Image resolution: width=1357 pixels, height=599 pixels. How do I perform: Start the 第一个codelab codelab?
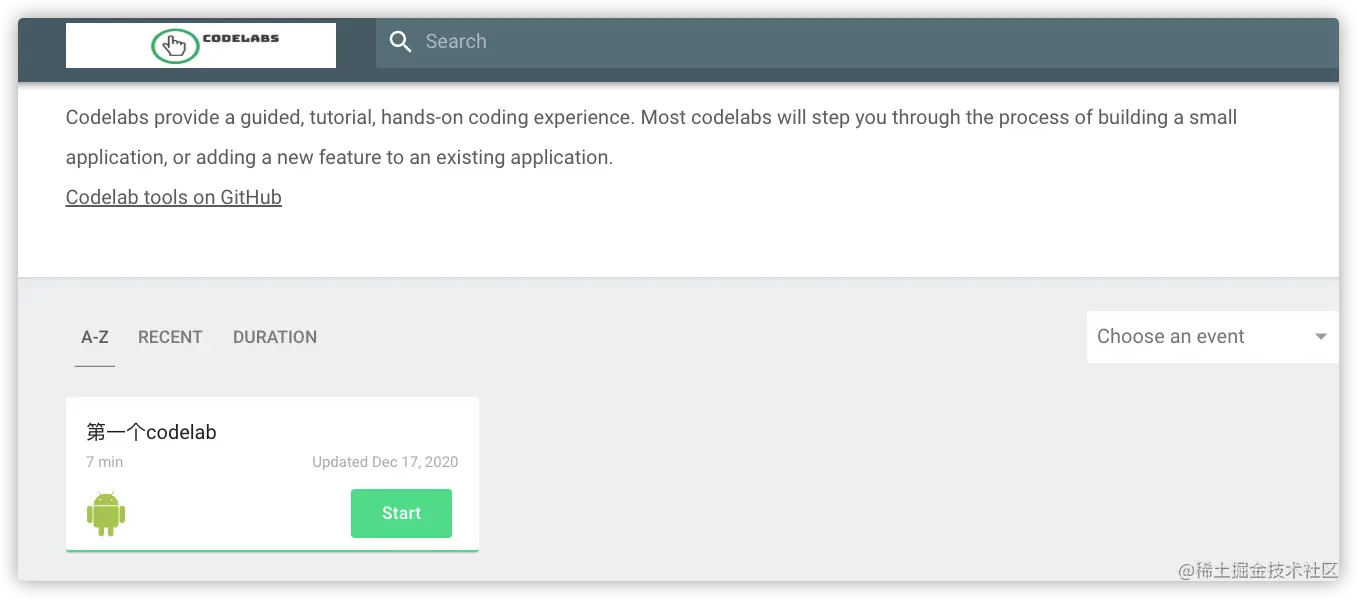tap(401, 513)
